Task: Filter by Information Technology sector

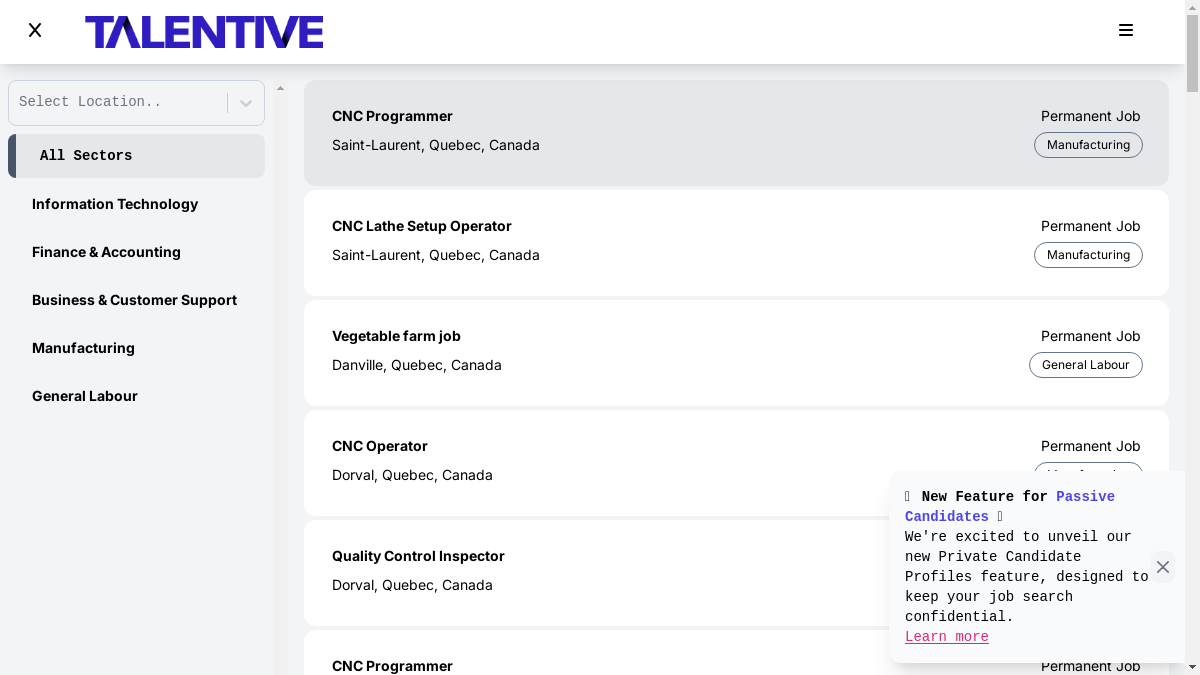Action: point(115,204)
